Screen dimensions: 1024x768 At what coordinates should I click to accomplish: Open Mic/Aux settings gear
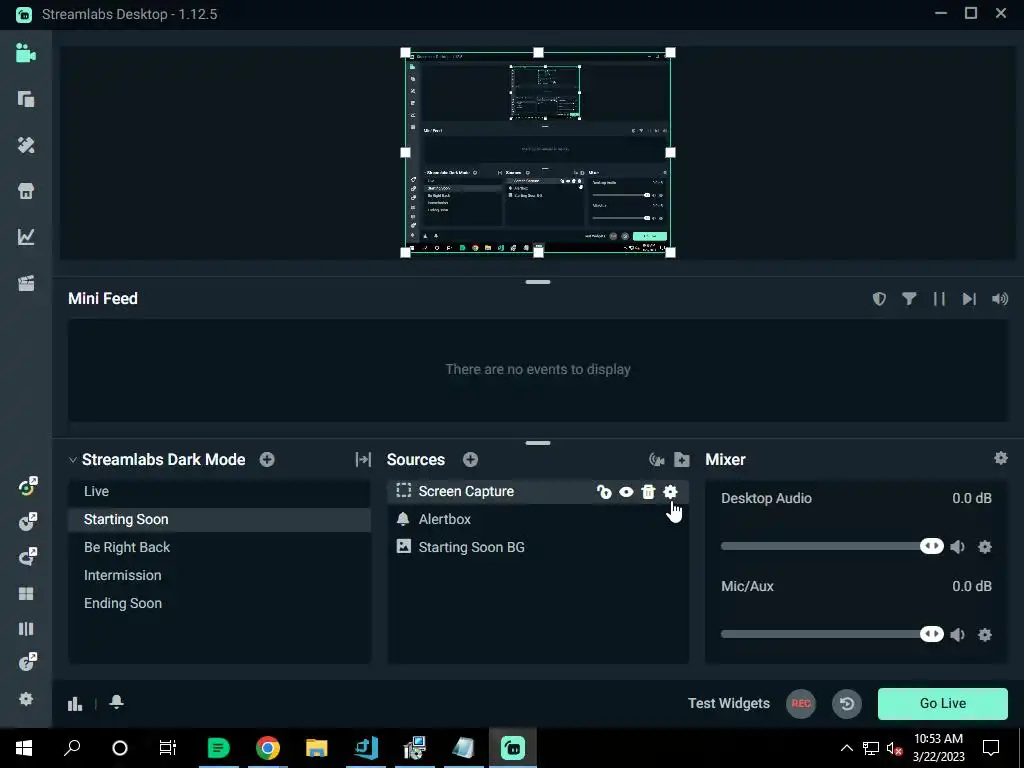(985, 635)
